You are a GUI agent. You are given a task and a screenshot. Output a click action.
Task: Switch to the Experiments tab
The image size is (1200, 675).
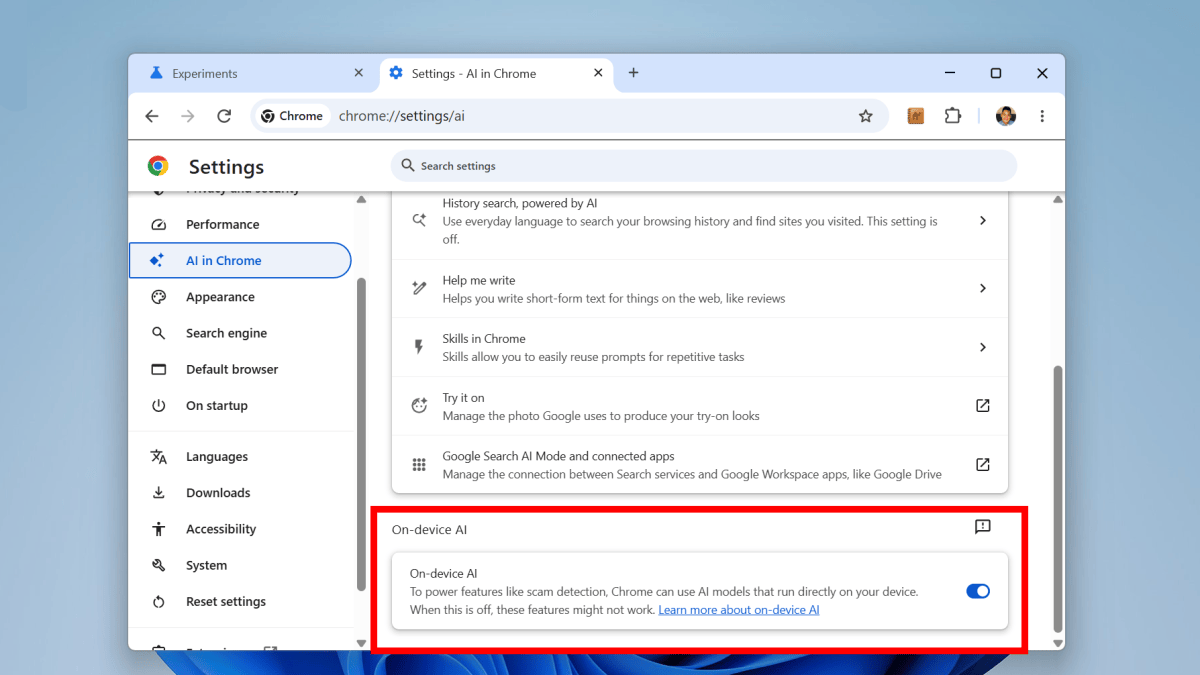253,74
